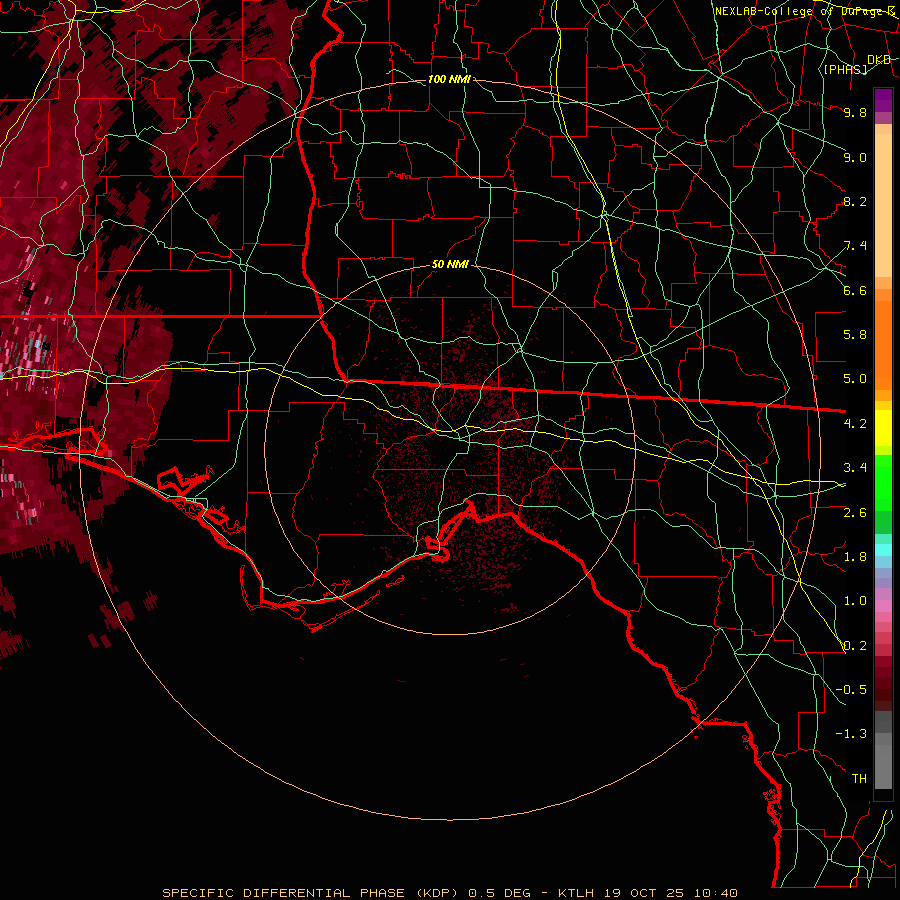Pick the gray bottom segment of color bar
The image size is (900, 900).
click(x=883, y=766)
